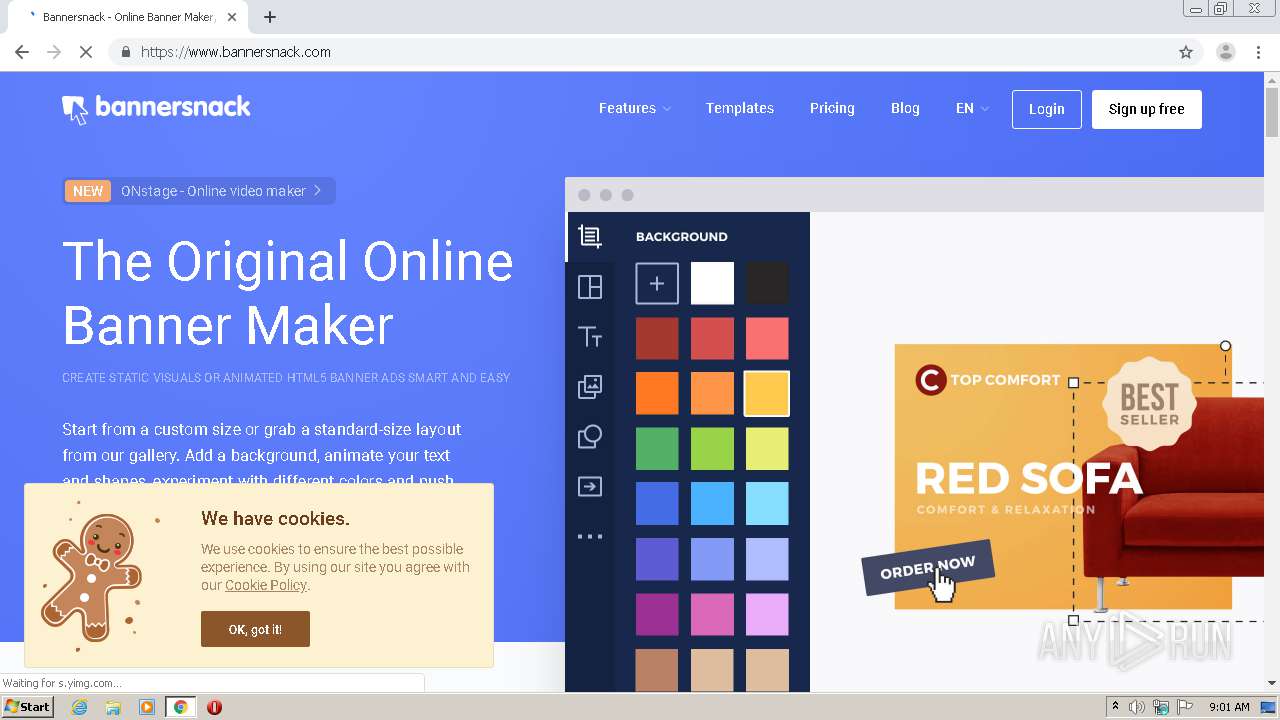Screen dimensions: 1280x720
Task: Select the white background swatch
Action: (x=712, y=284)
